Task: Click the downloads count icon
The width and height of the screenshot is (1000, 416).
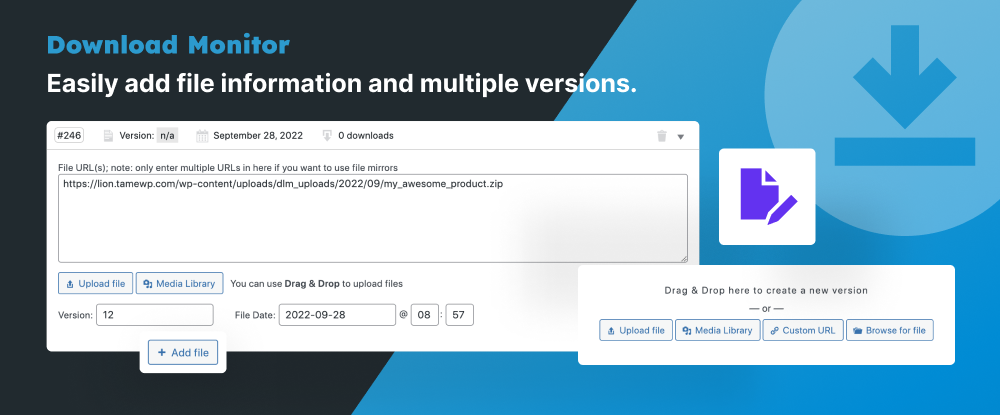Action: pos(326,136)
